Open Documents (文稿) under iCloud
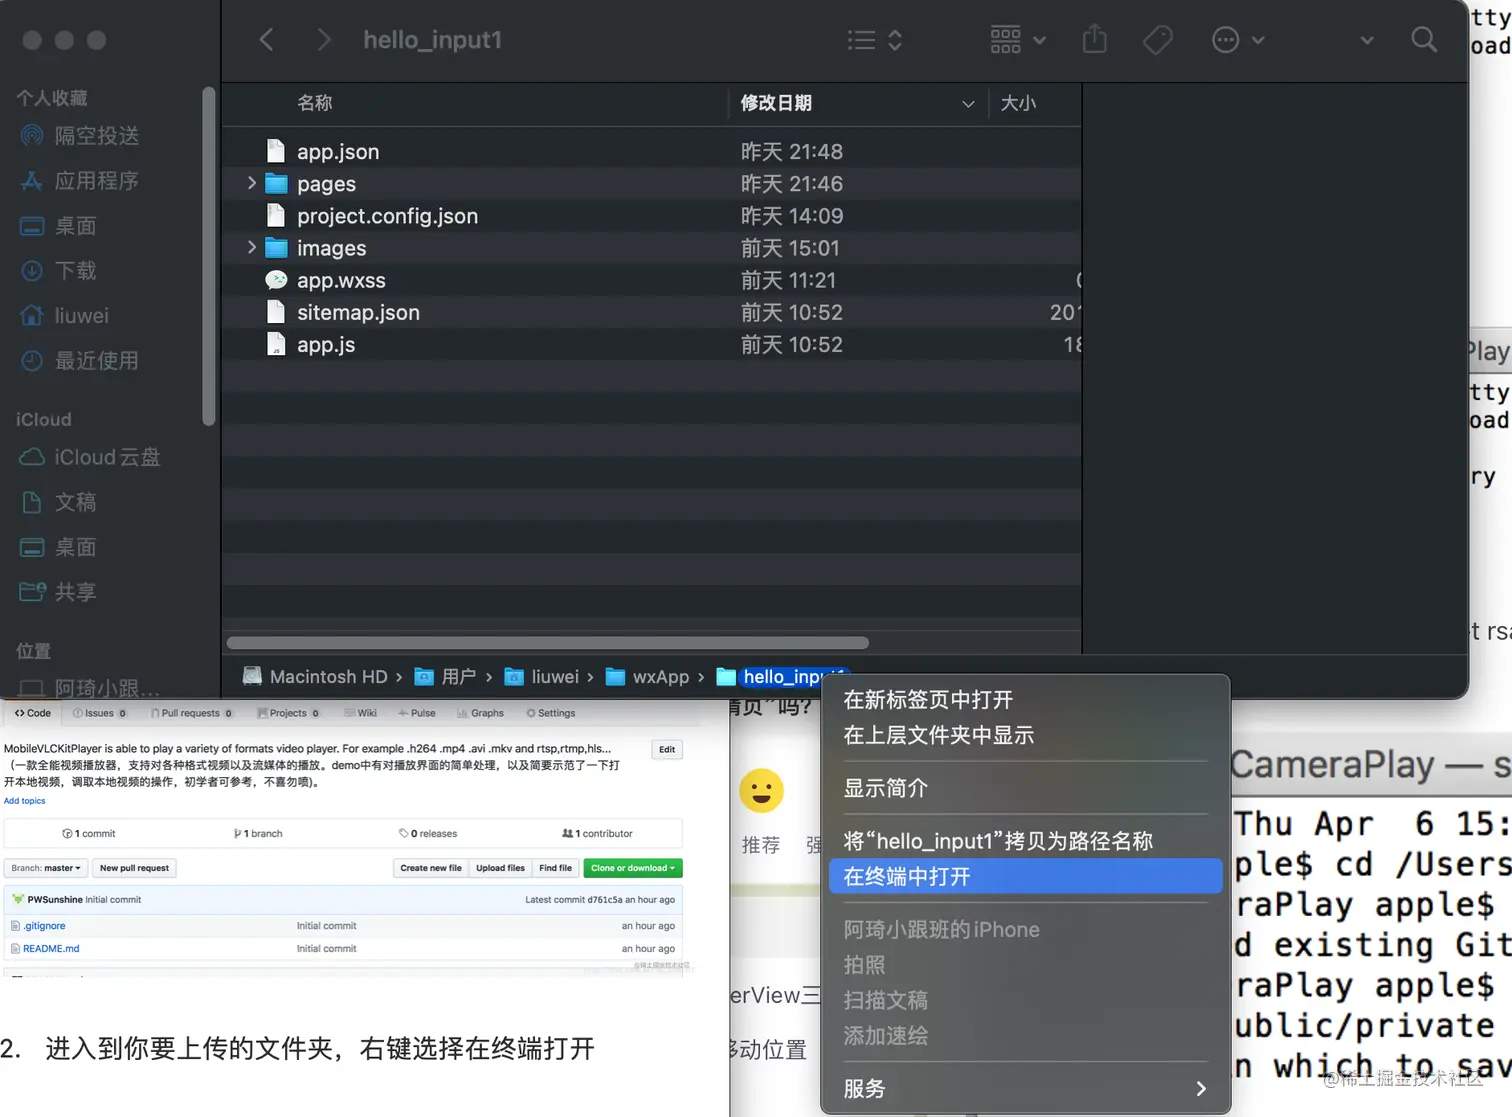Viewport: 1512px width, 1117px height. click(x=59, y=502)
